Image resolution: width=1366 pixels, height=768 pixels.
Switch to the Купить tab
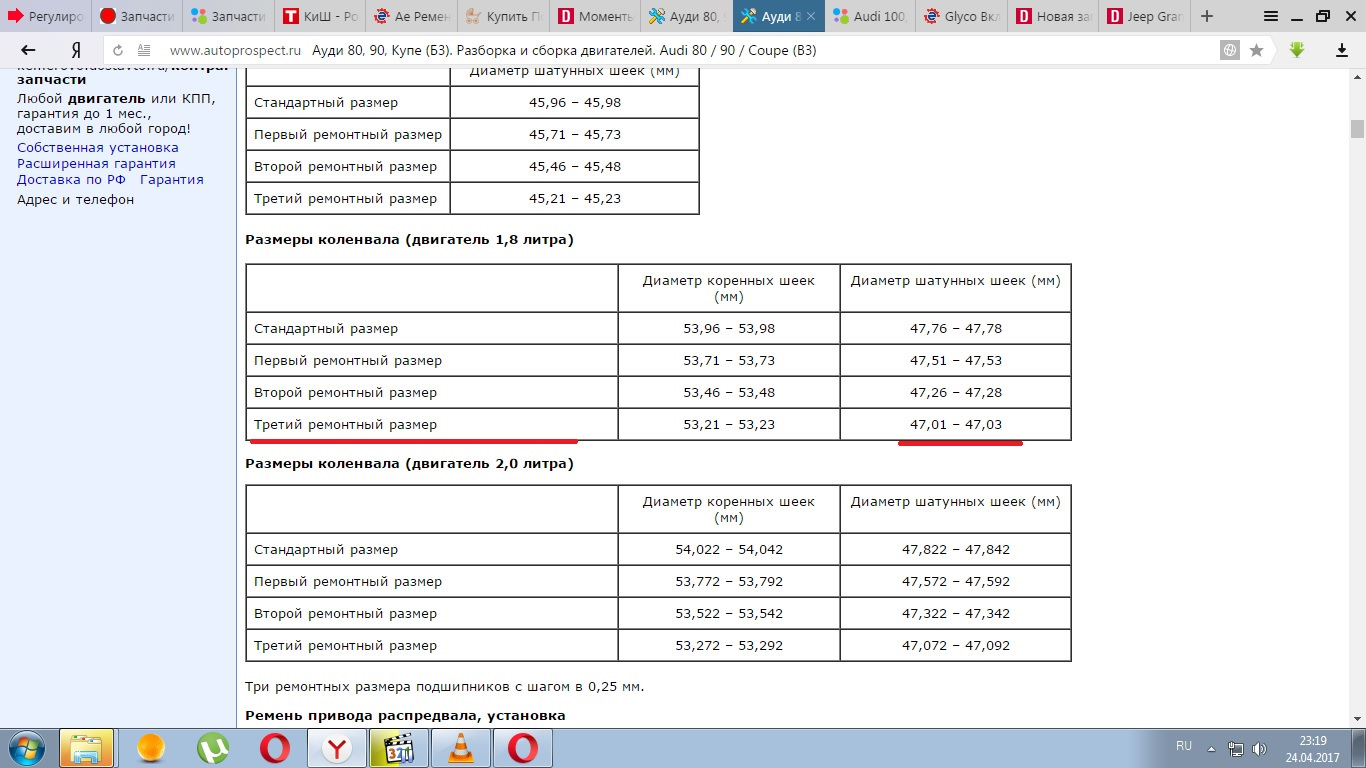coord(505,17)
